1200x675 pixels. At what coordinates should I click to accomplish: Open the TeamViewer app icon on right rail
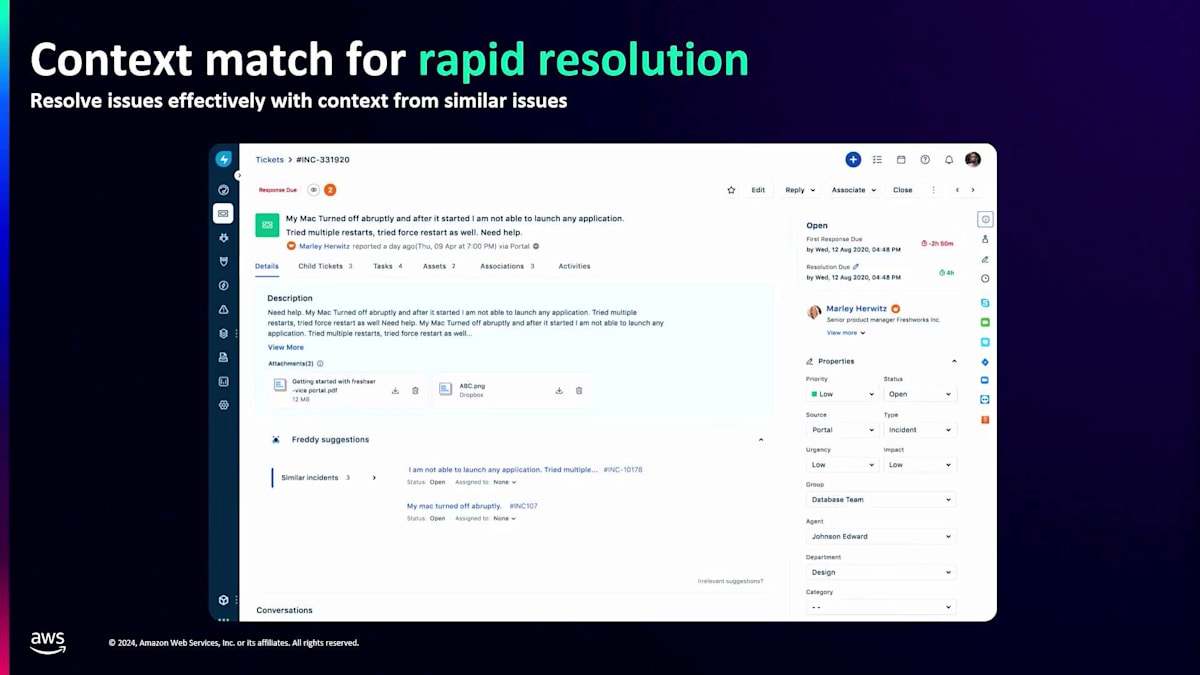[x=985, y=400]
